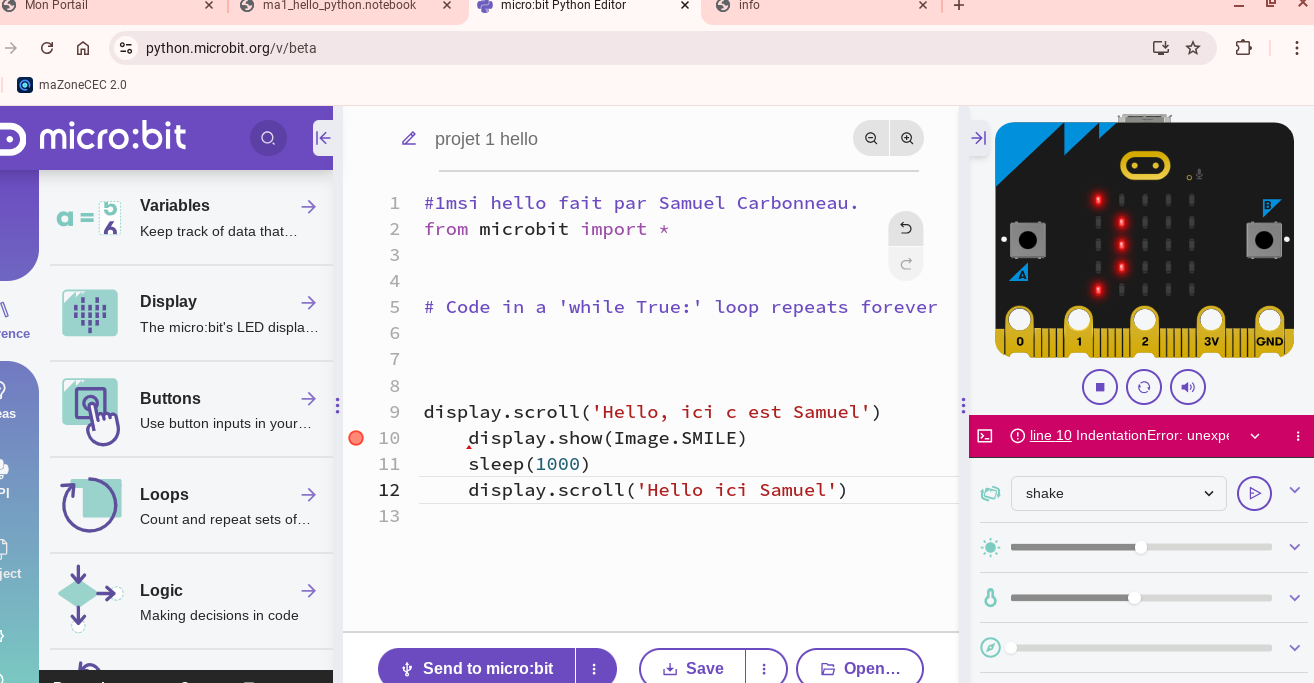Open the gesture dropdown showing shake
The height and width of the screenshot is (683, 1314).
coord(1118,493)
